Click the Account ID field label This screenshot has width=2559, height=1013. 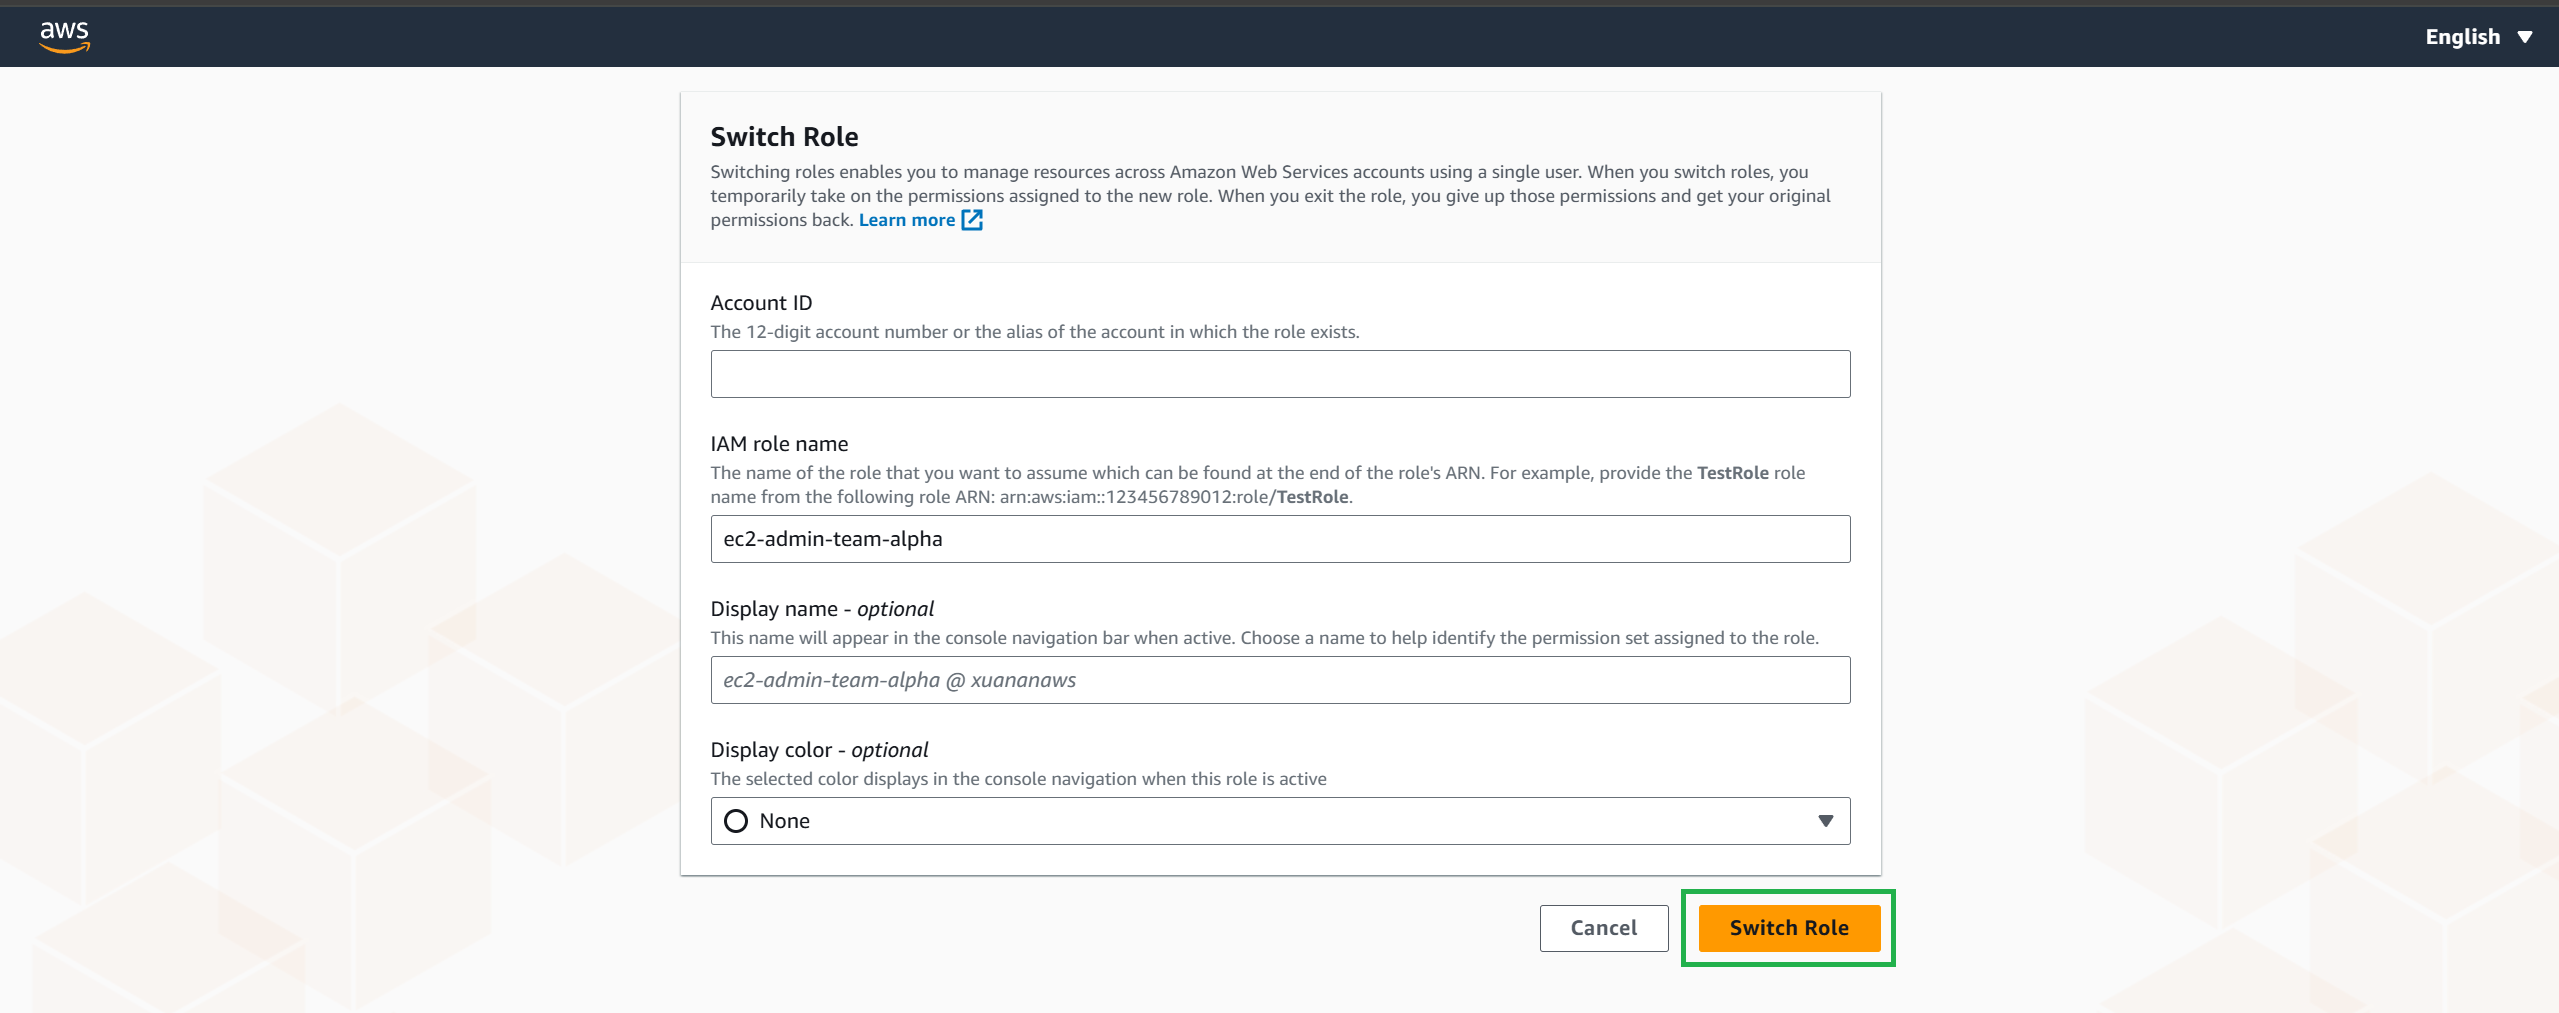coord(761,303)
